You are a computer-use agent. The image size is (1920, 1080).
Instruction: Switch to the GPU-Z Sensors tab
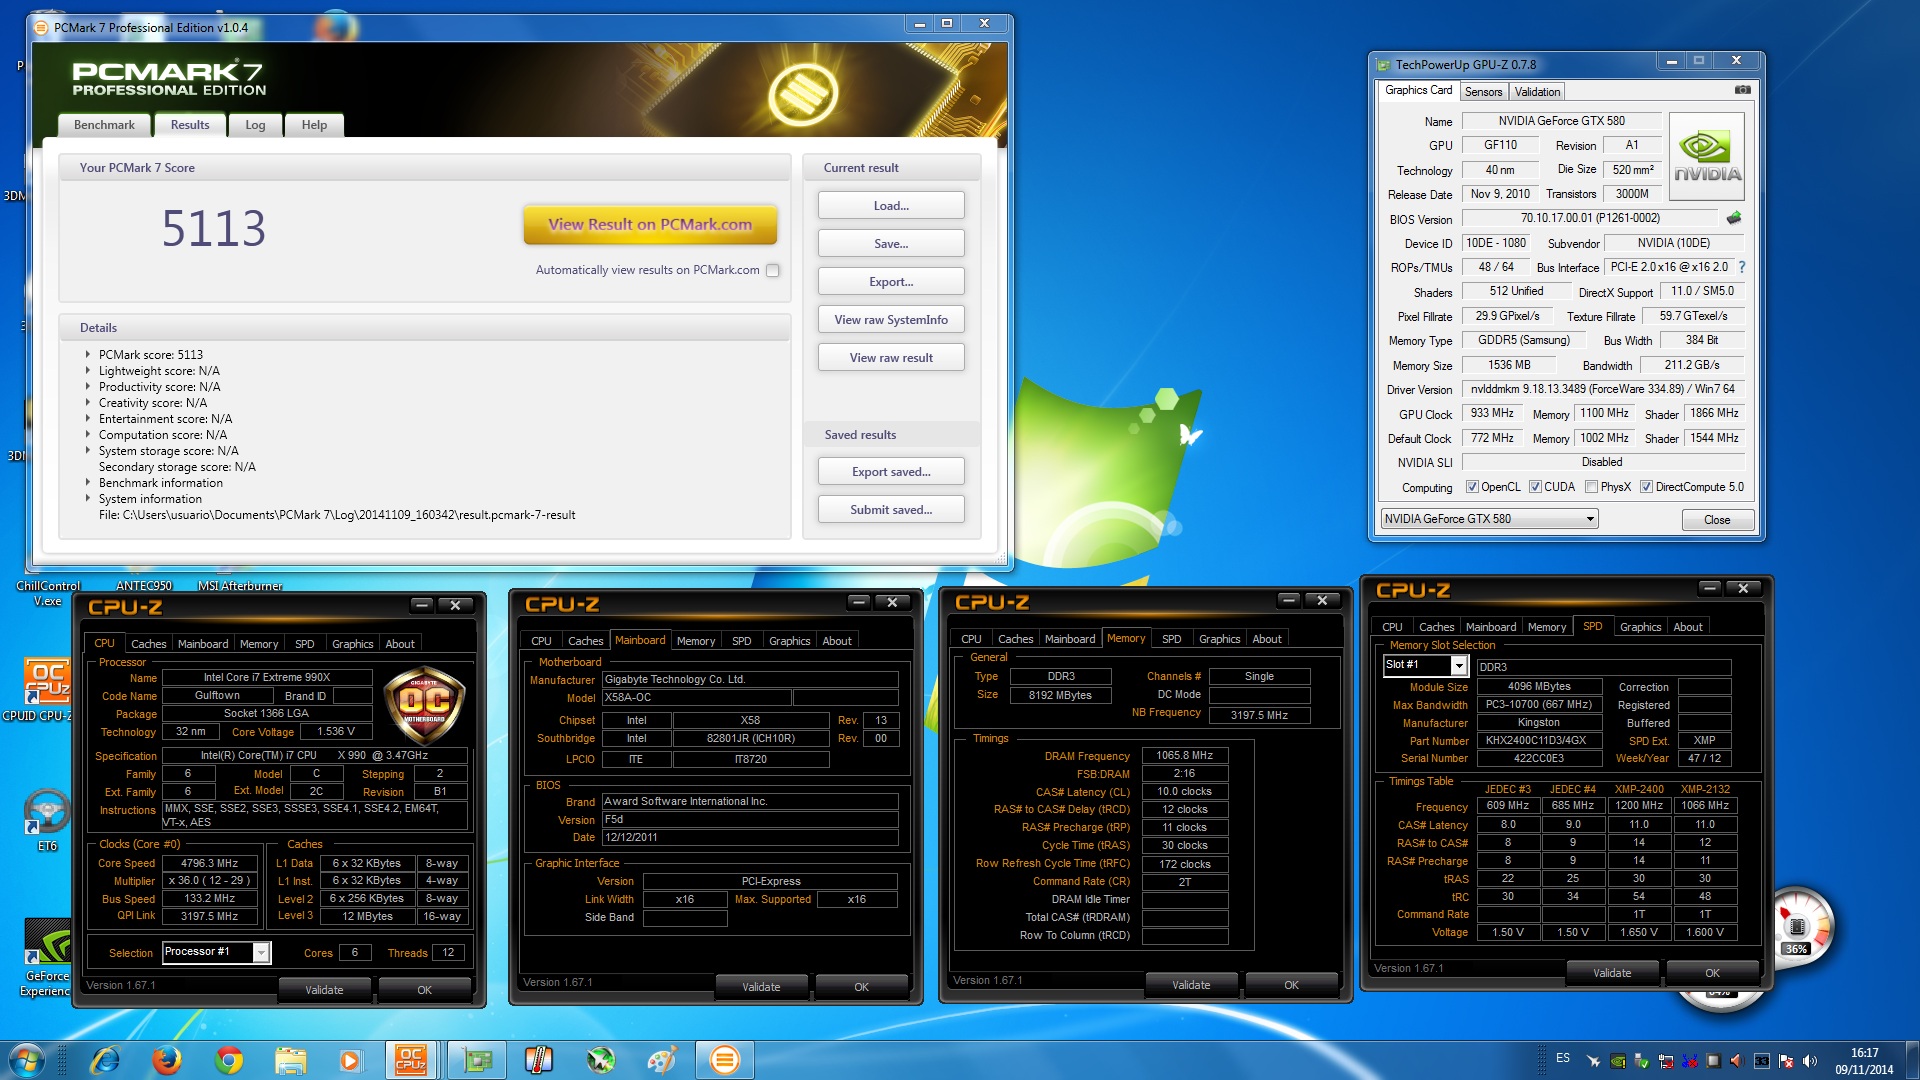(x=1483, y=92)
